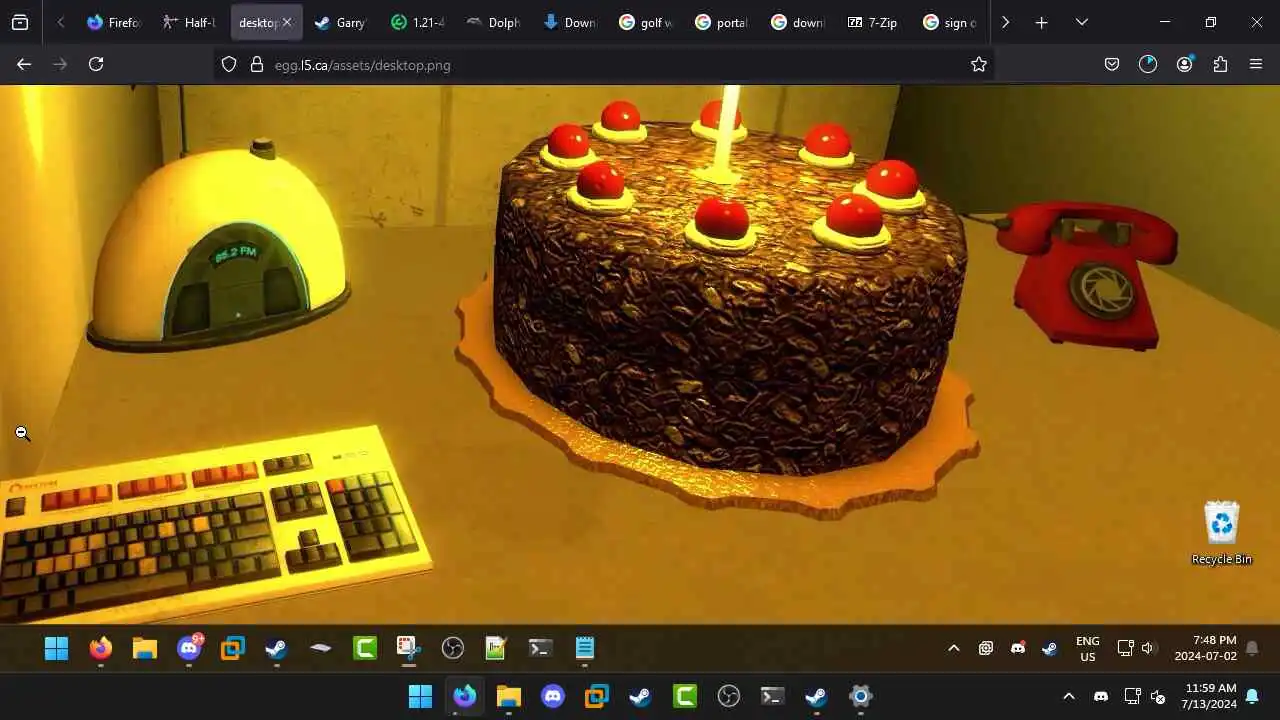Viewport: 1280px width, 720px height.
Task: Open the clock showing 11:59 AM 7/13/2024
Action: pos(1210,696)
